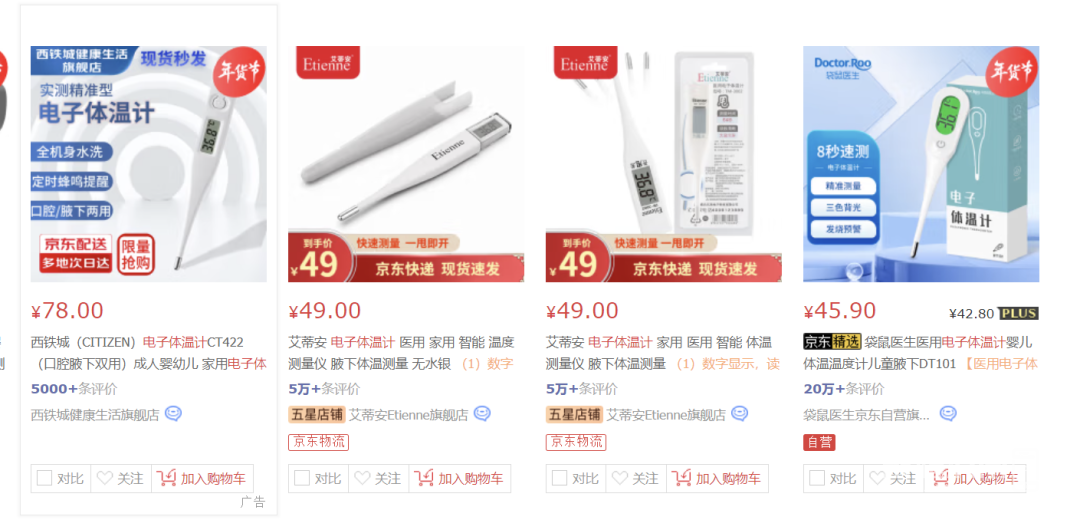Open 西铁城（CITIZEN）电子体温计CT422 product title
The width and height of the screenshot is (1080, 520).
pyautogui.click(x=149, y=353)
